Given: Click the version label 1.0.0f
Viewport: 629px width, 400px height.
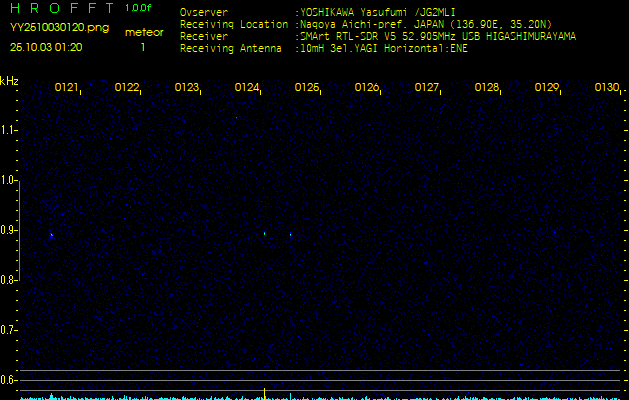Looking at the screenshot, I should point(138,8).
